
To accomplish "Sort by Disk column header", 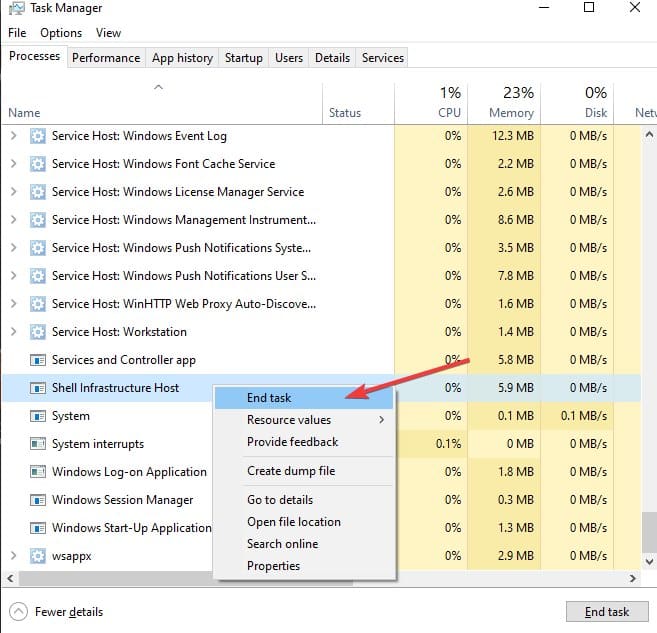I will 577,103.
